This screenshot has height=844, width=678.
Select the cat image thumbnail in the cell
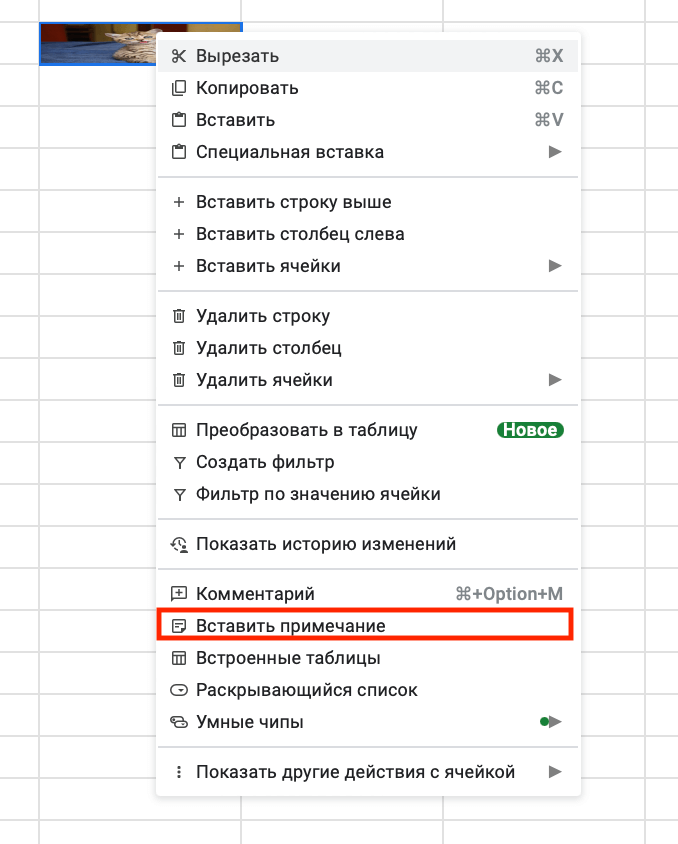click(x=99, y=44)
